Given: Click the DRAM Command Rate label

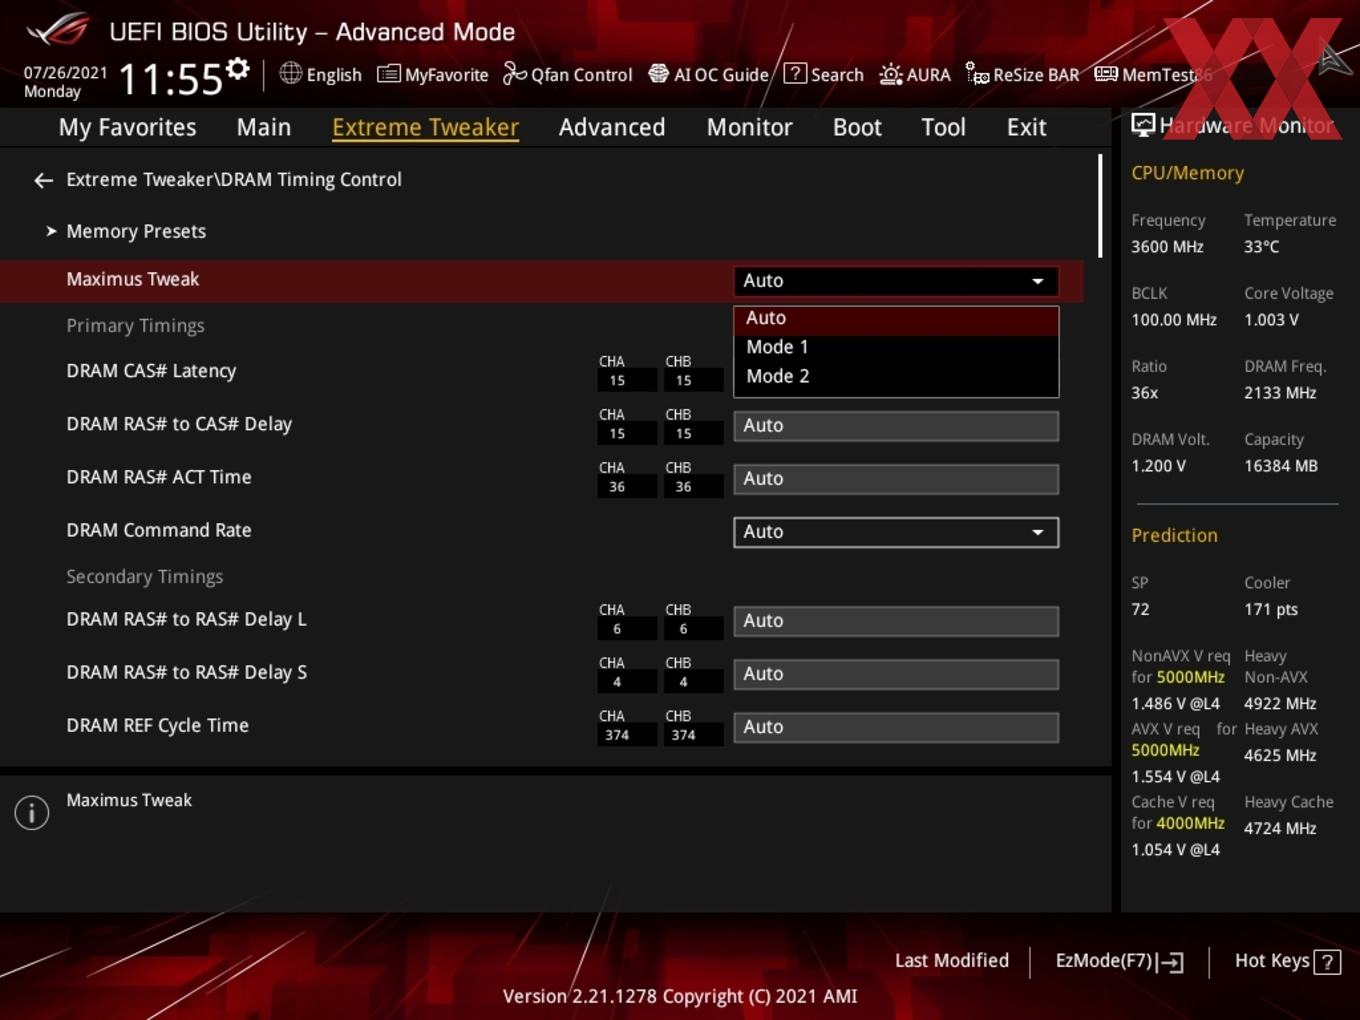Looking at the screenshot, I should [158, 530].
